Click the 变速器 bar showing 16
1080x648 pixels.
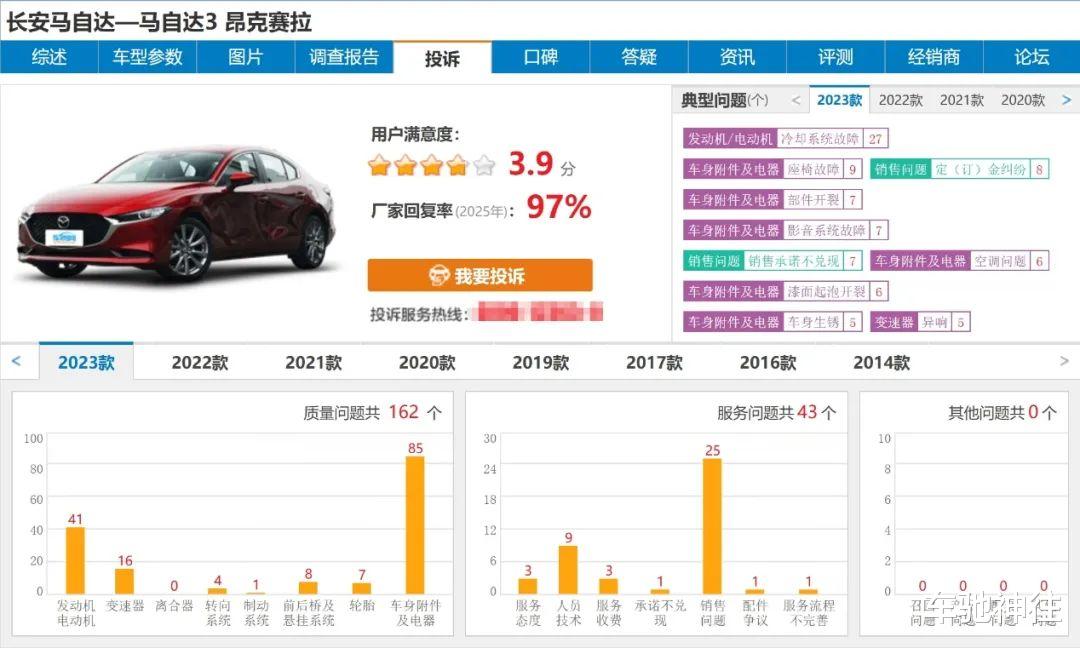click(x=125, y=581)
